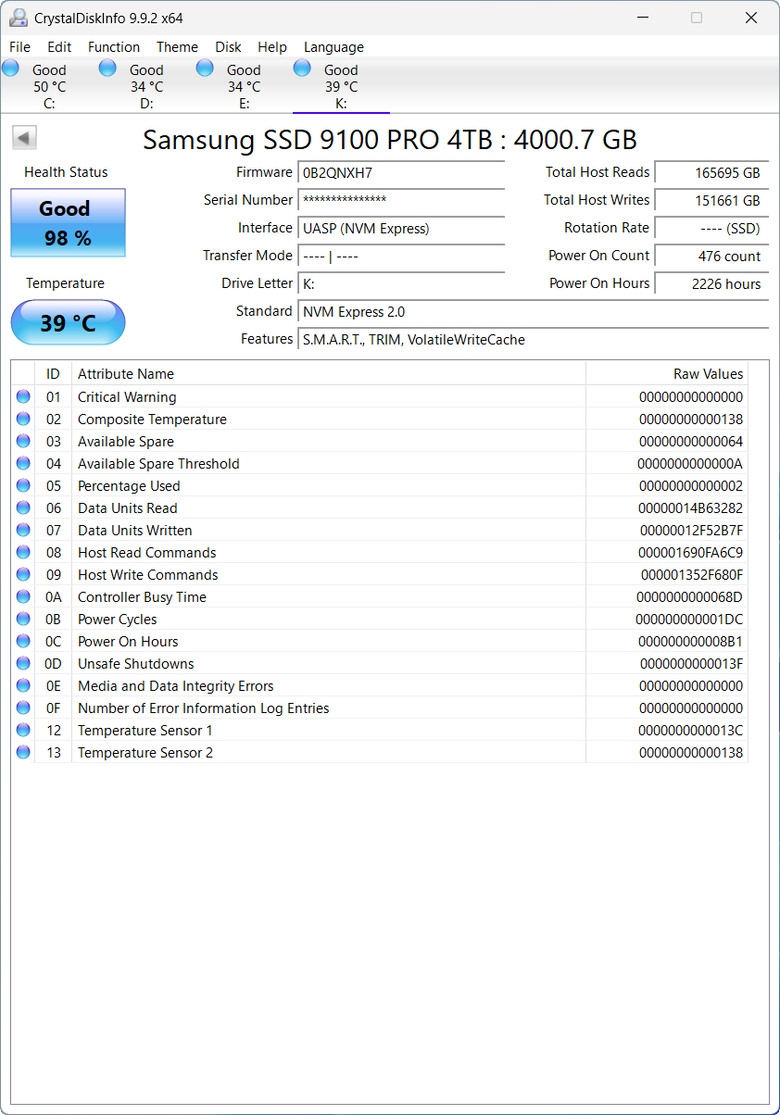Click raw value 000001690FA6C9

click(x=690, y=553)
